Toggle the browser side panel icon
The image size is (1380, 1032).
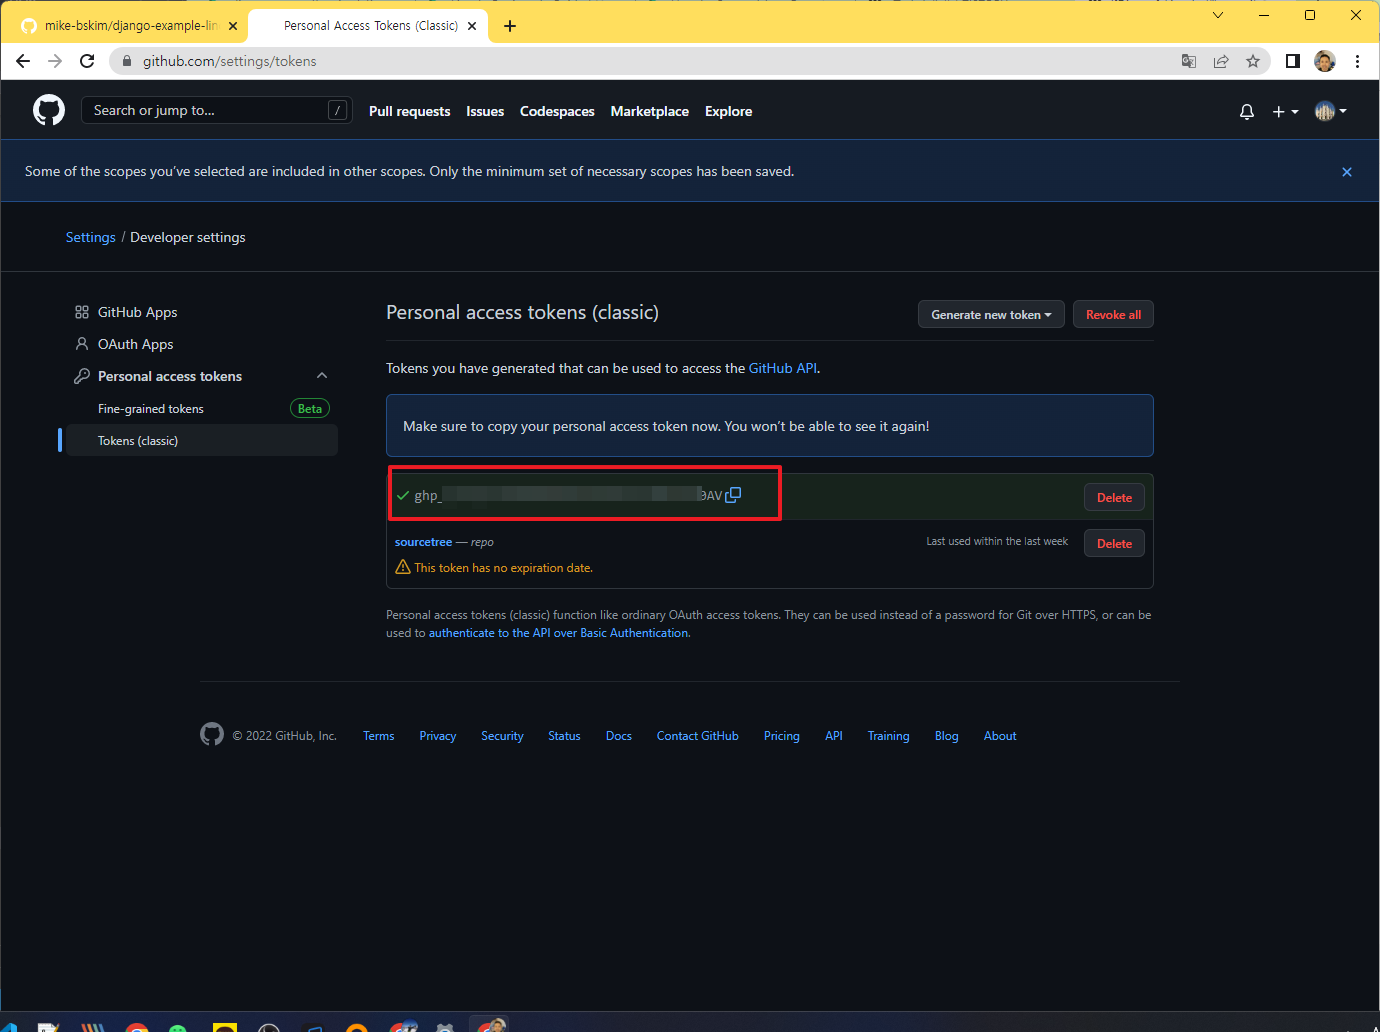point(1293,61)
